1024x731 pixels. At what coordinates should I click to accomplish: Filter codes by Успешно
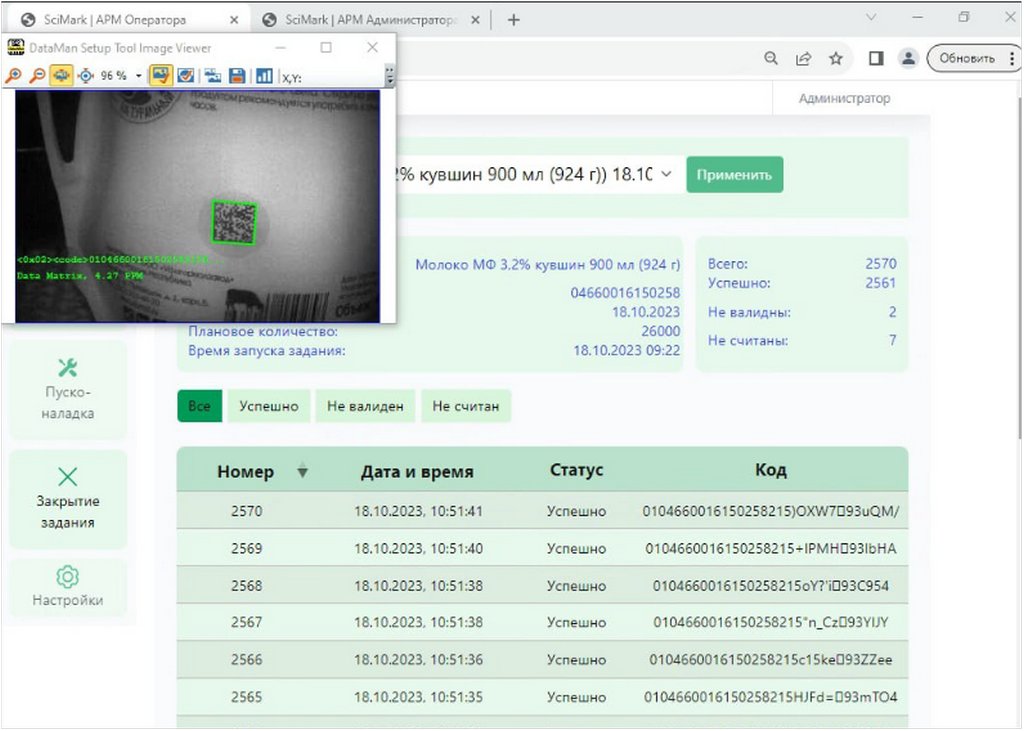pyautogui.click(x=269, y=406)
